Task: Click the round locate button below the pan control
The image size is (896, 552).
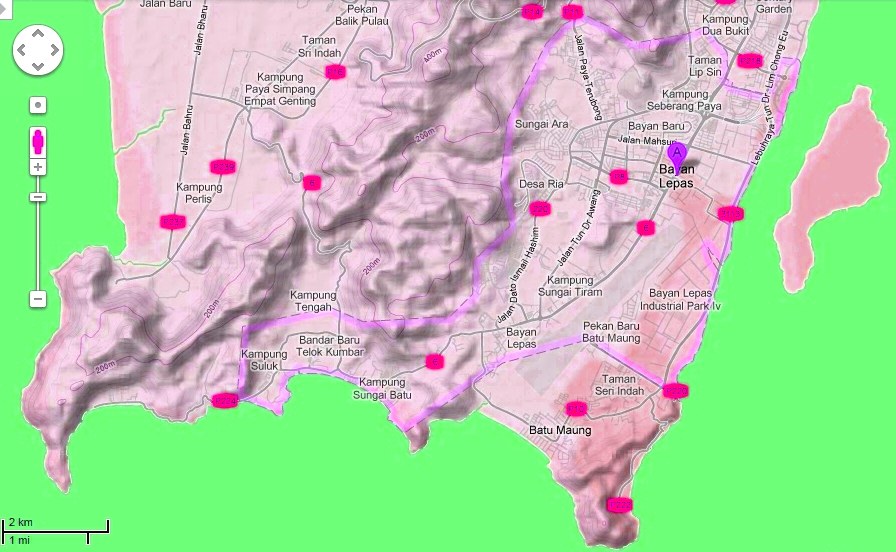Action: (38, 105)
